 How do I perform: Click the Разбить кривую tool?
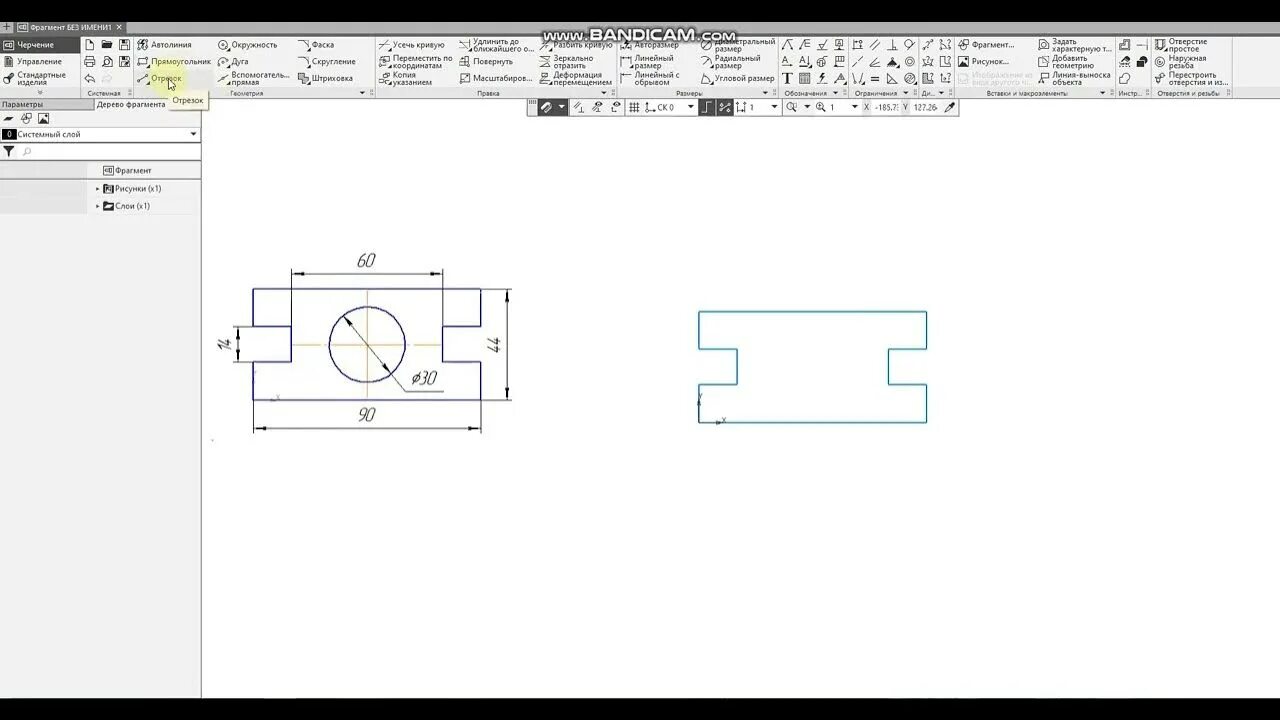click(576, 45)
